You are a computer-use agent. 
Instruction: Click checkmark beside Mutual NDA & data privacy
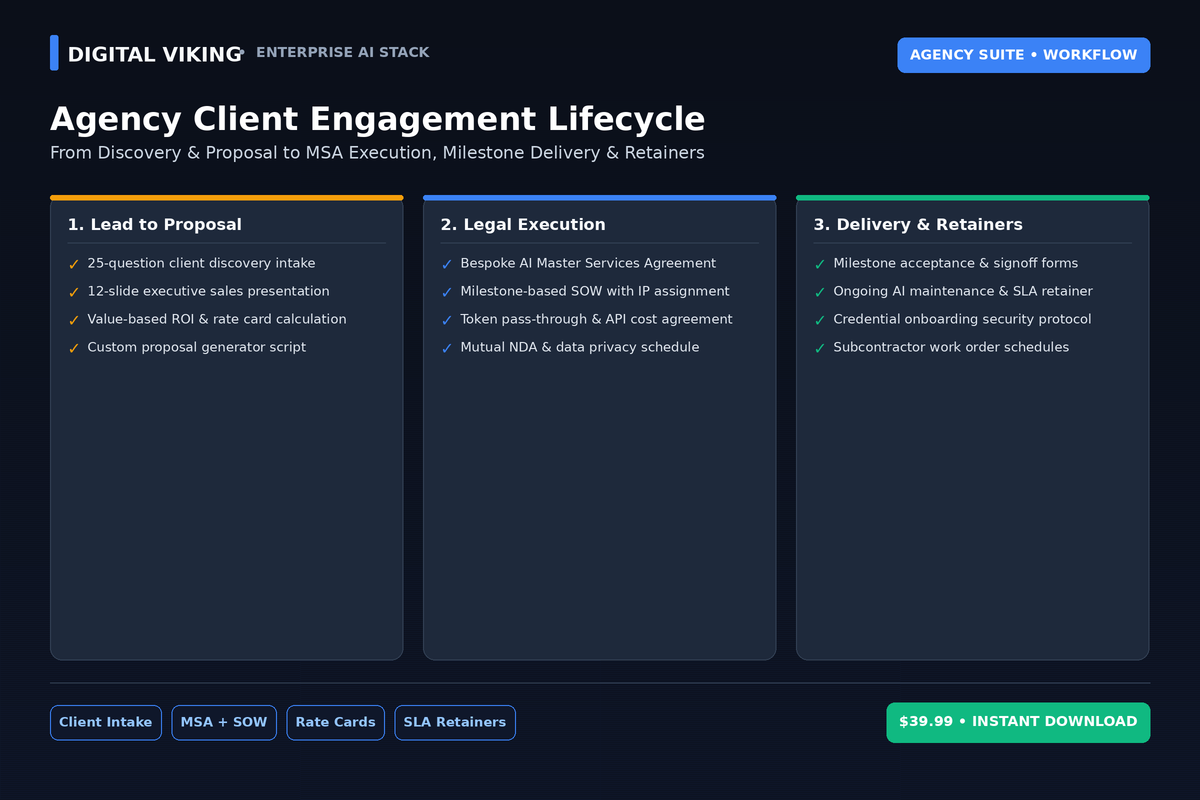click(x=447, y=349)
